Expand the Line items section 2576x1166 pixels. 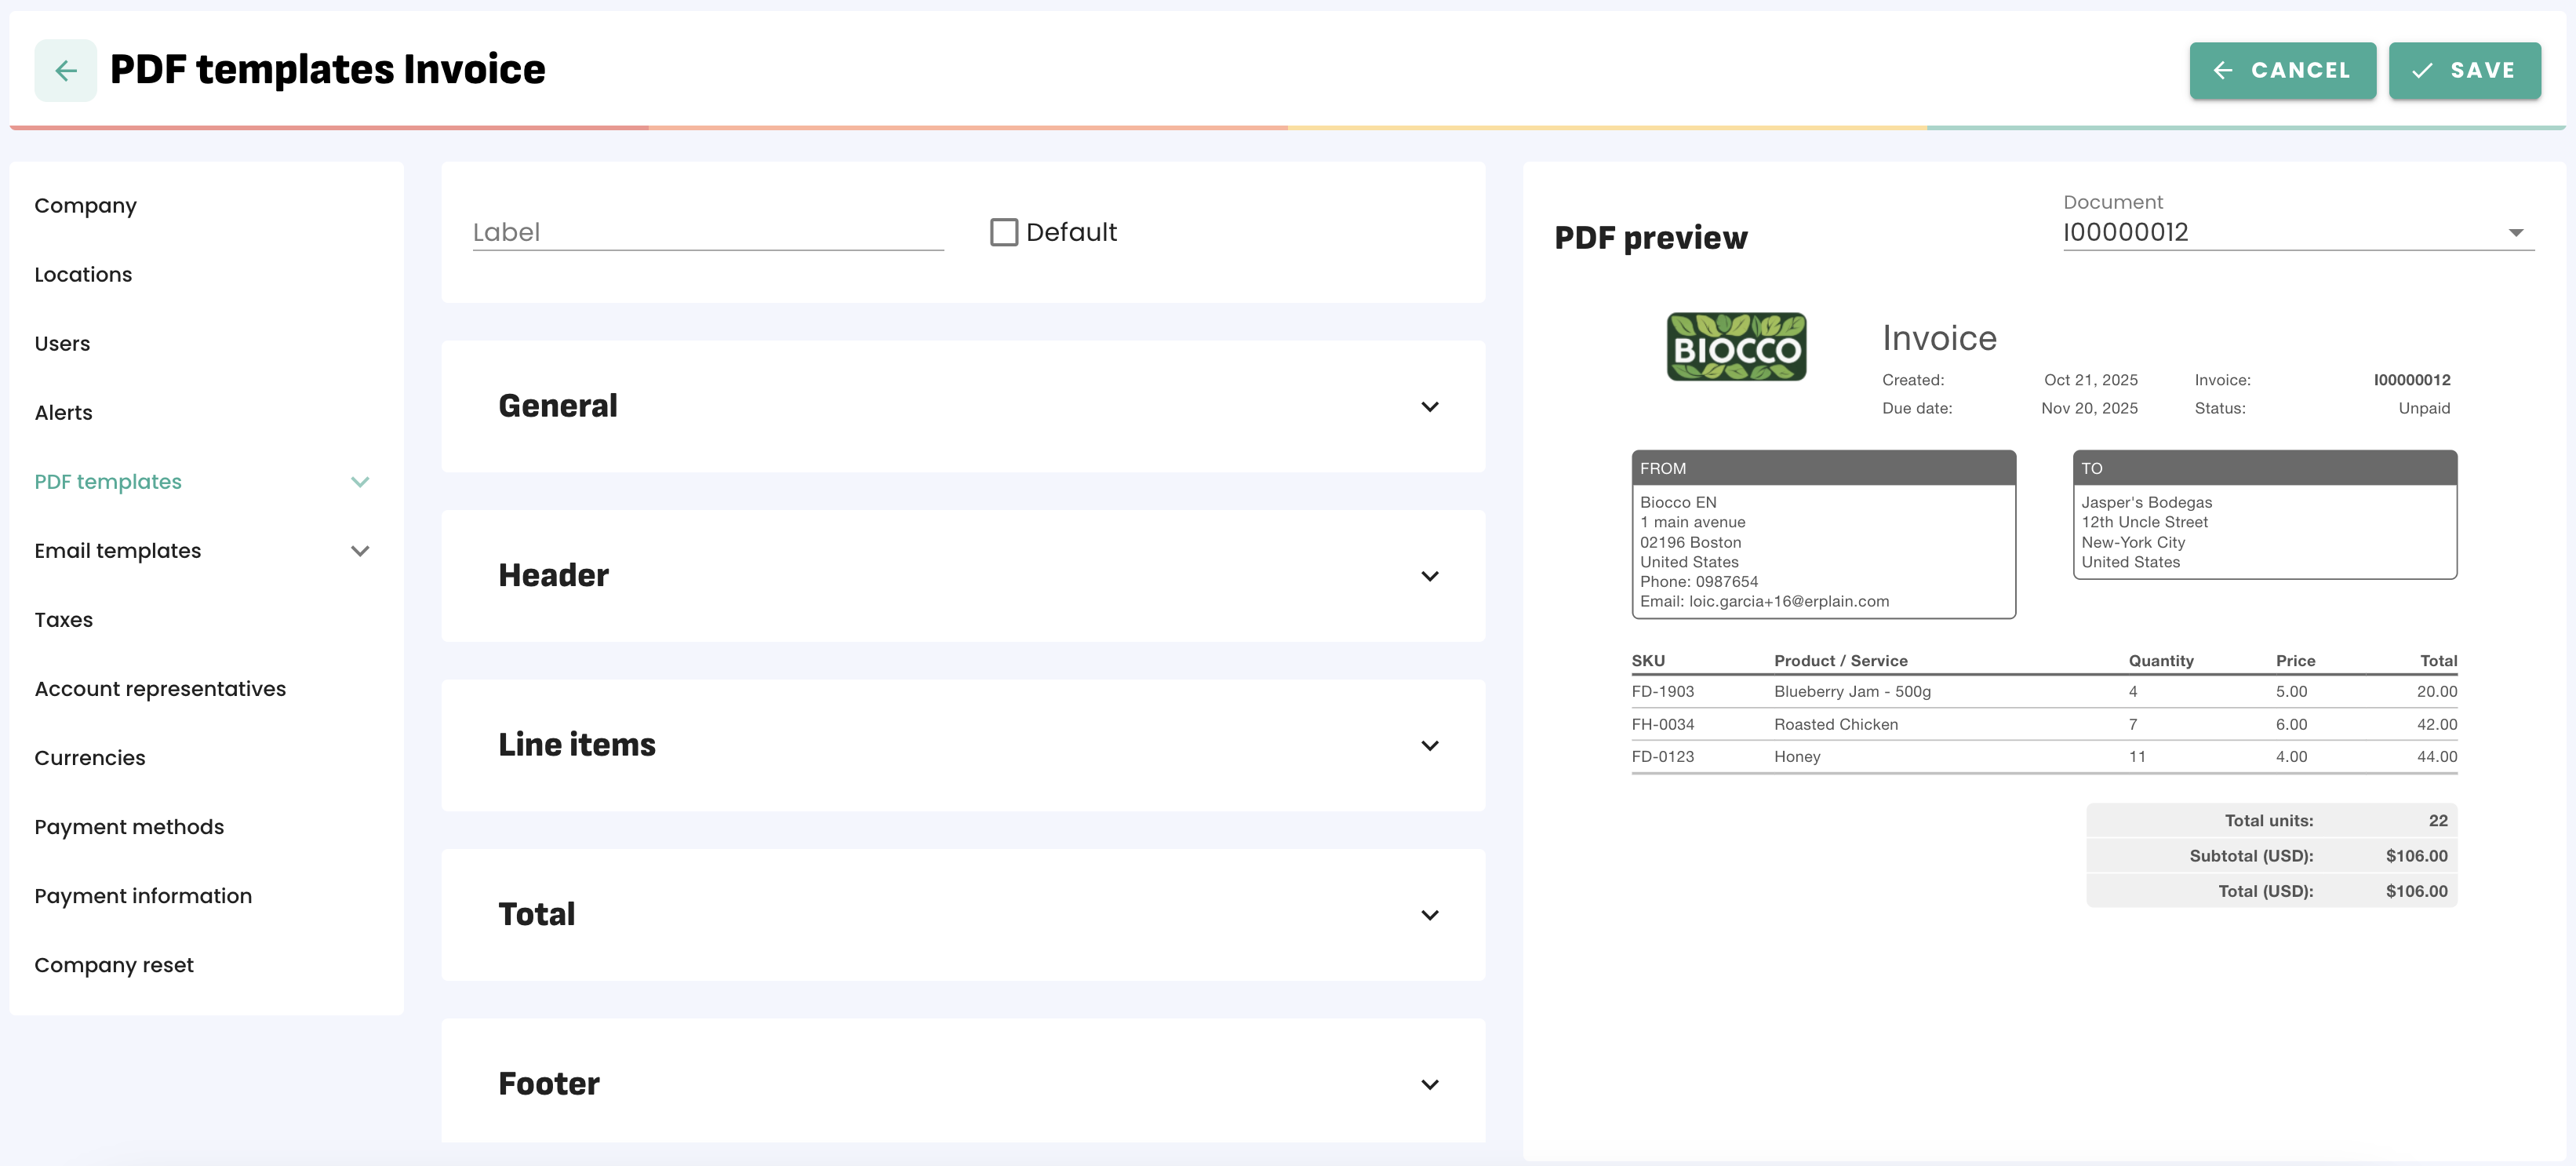(x=1429, y=746)
